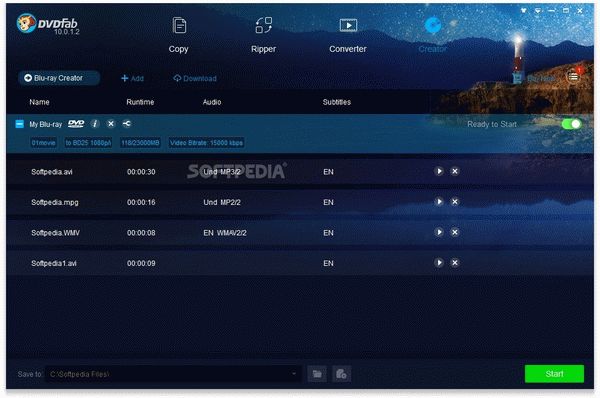Open the task queue list icon
Screen dimensions: 600x398
point(573,77)
